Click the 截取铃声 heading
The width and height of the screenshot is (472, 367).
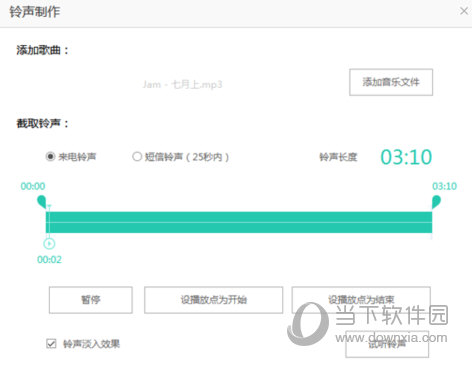(x=42, y=124)
